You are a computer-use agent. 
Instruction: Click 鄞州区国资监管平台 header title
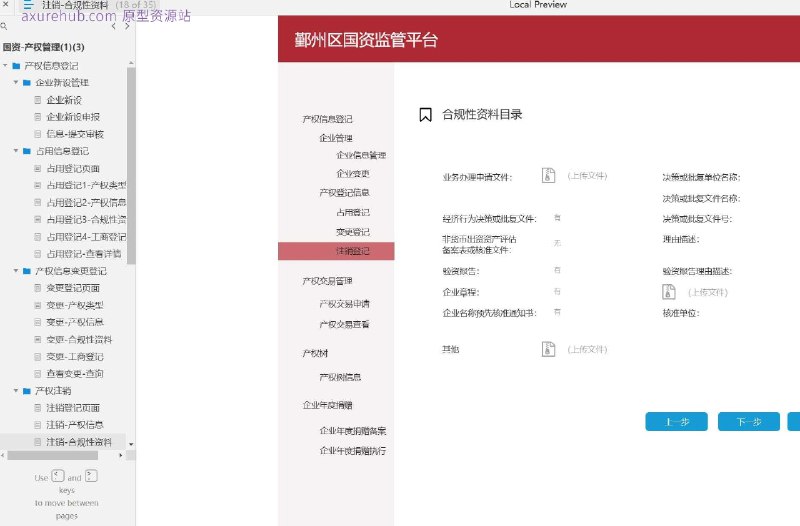(x=366, y=40)
